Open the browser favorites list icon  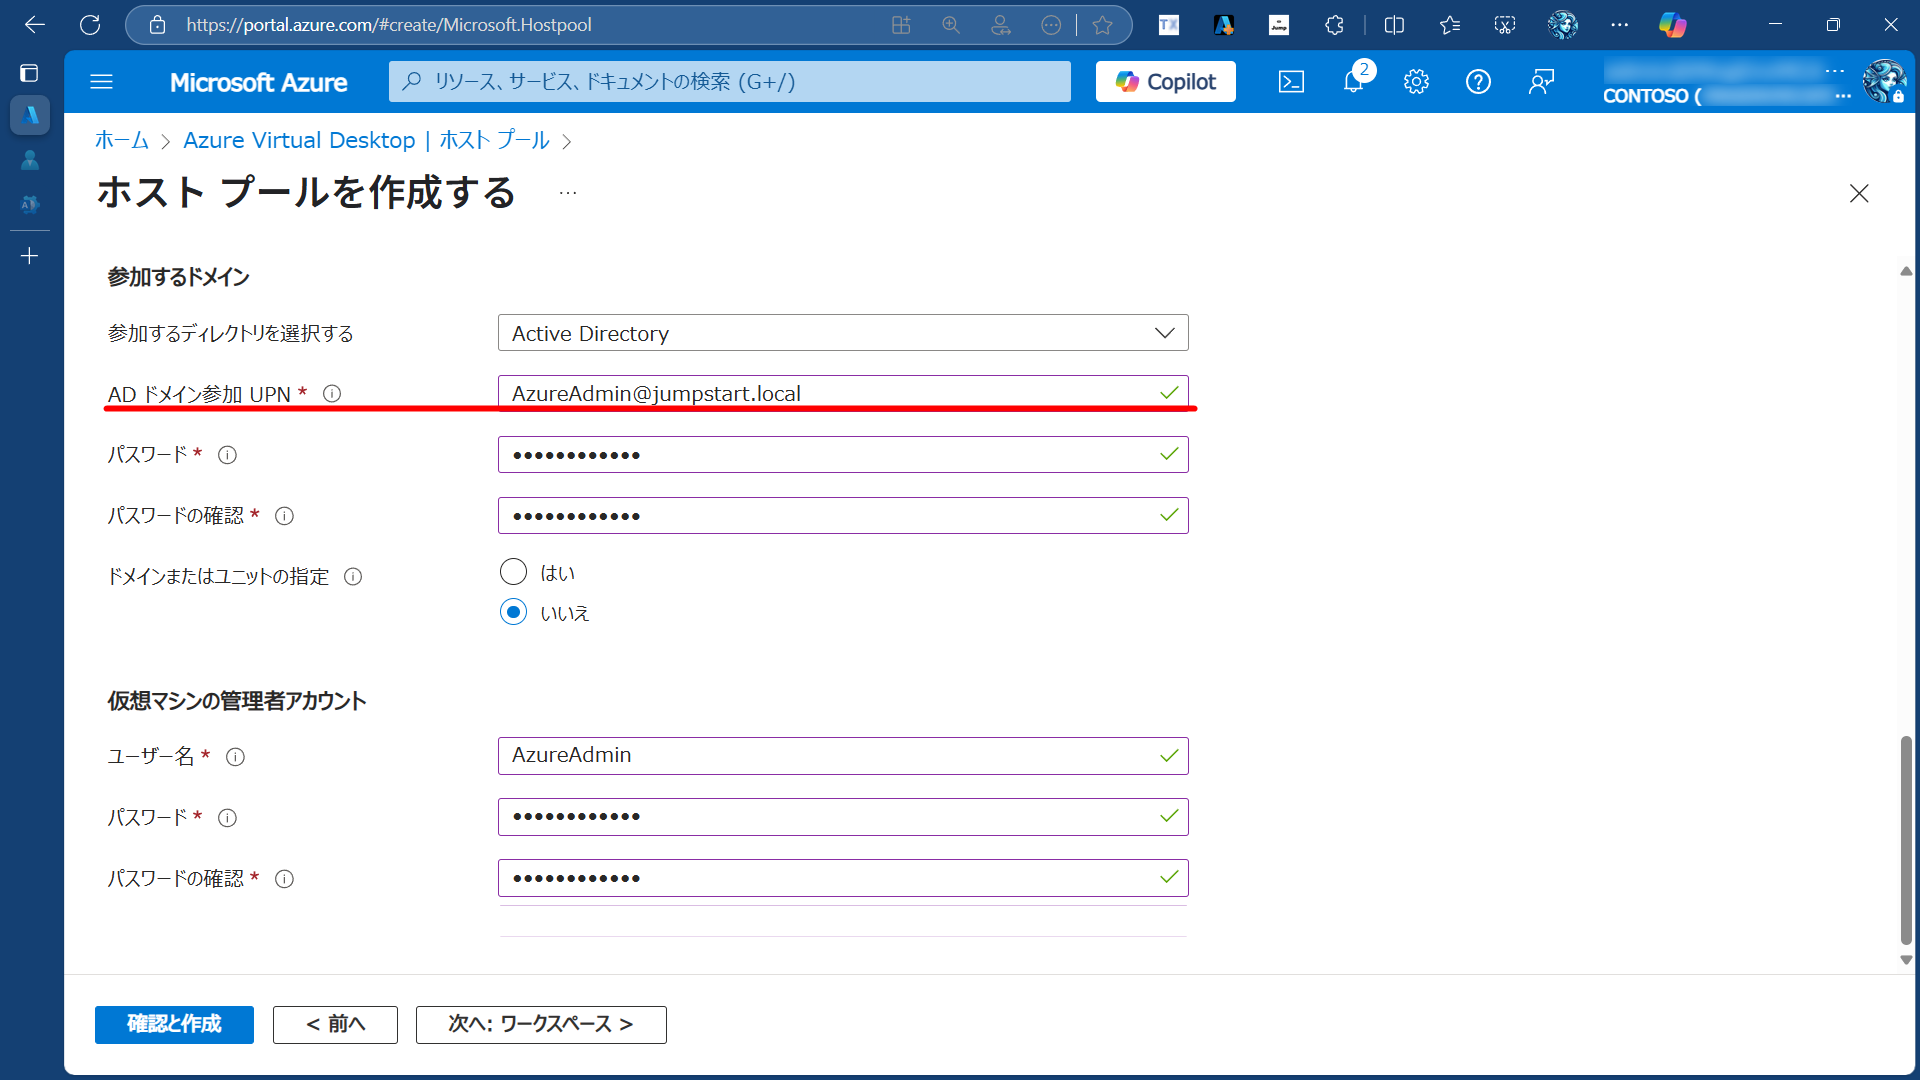click(1449, 25)
